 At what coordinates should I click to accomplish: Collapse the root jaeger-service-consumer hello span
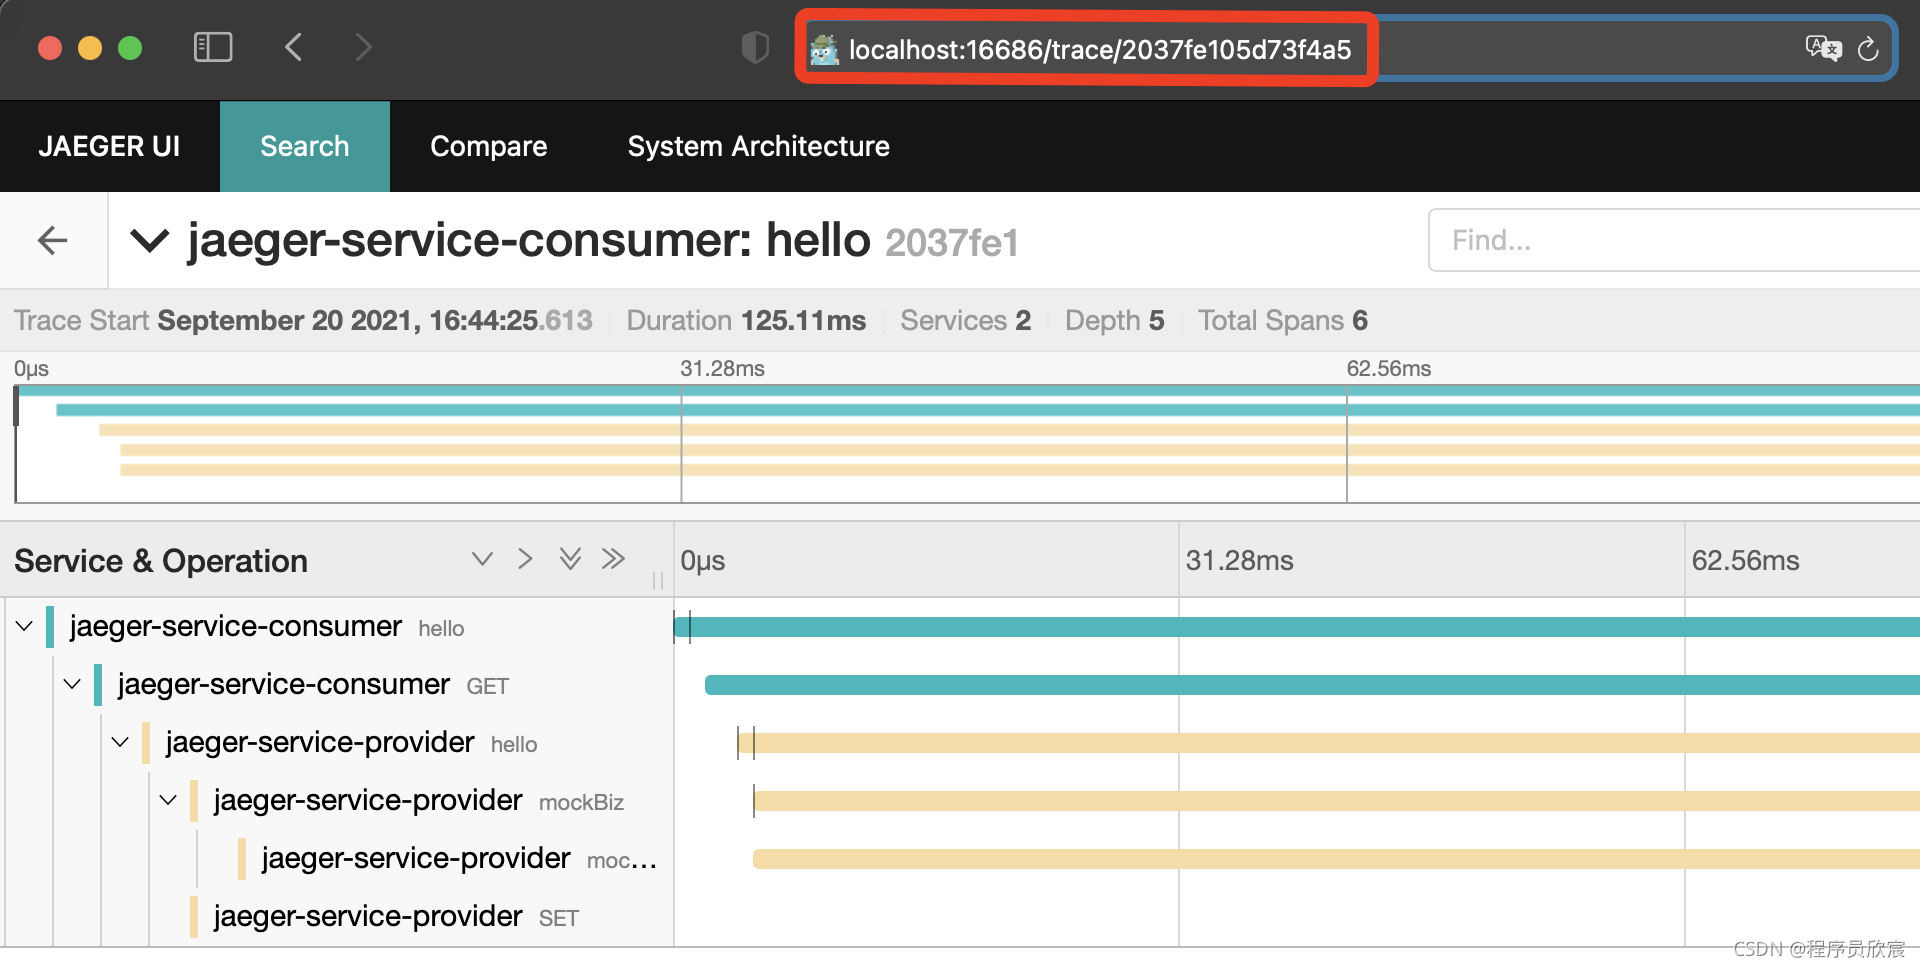pos(25,627)
